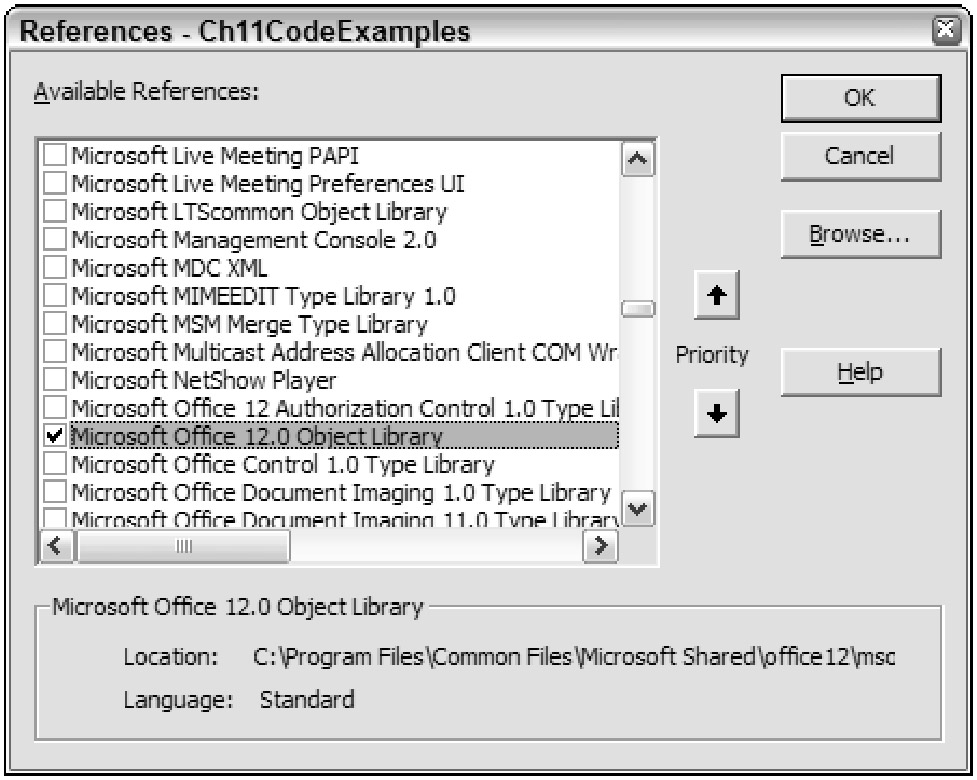This screenshot has width=977, height=780.
Task: Enable the Microsoft MDC XML reference
Action: tap(55, 268)
